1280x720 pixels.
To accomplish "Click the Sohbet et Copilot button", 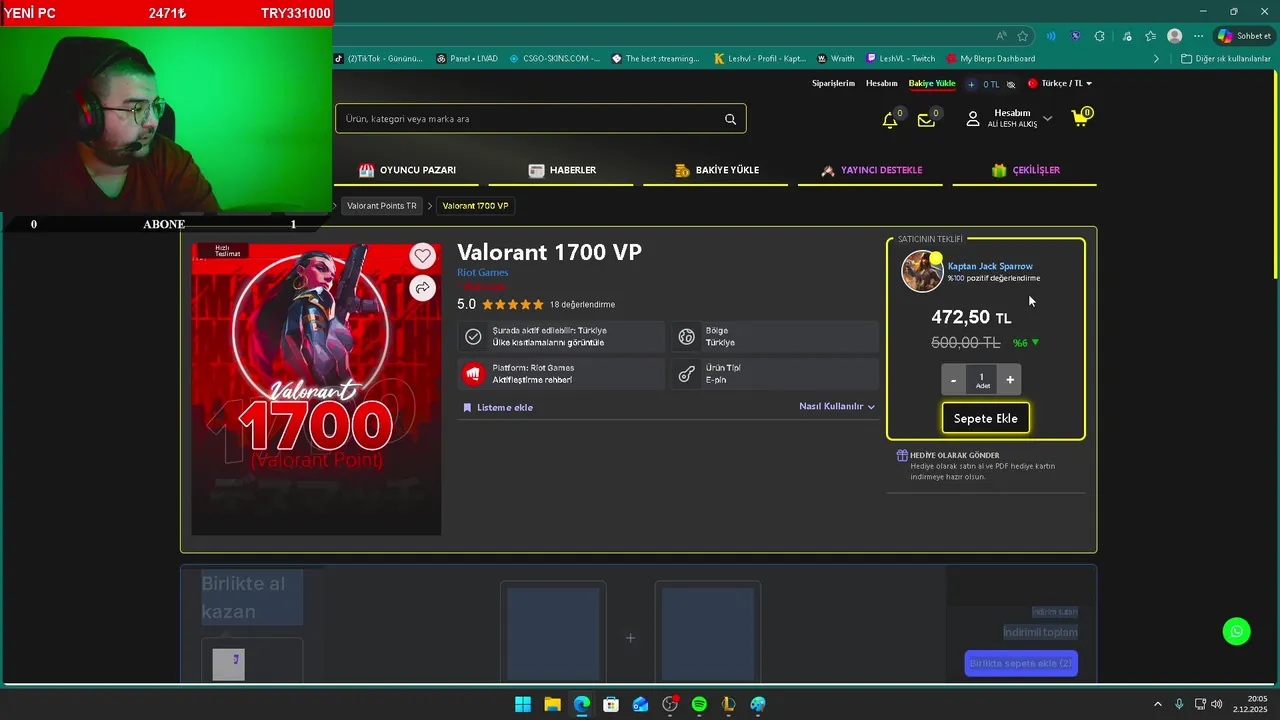I will [x=1244, y=36].
